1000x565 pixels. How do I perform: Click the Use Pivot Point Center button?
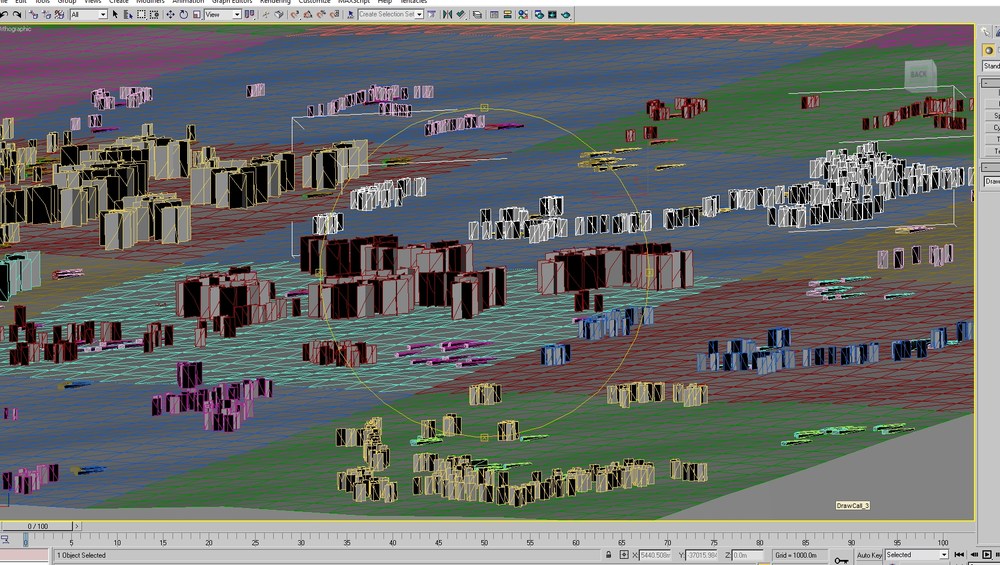249,14
